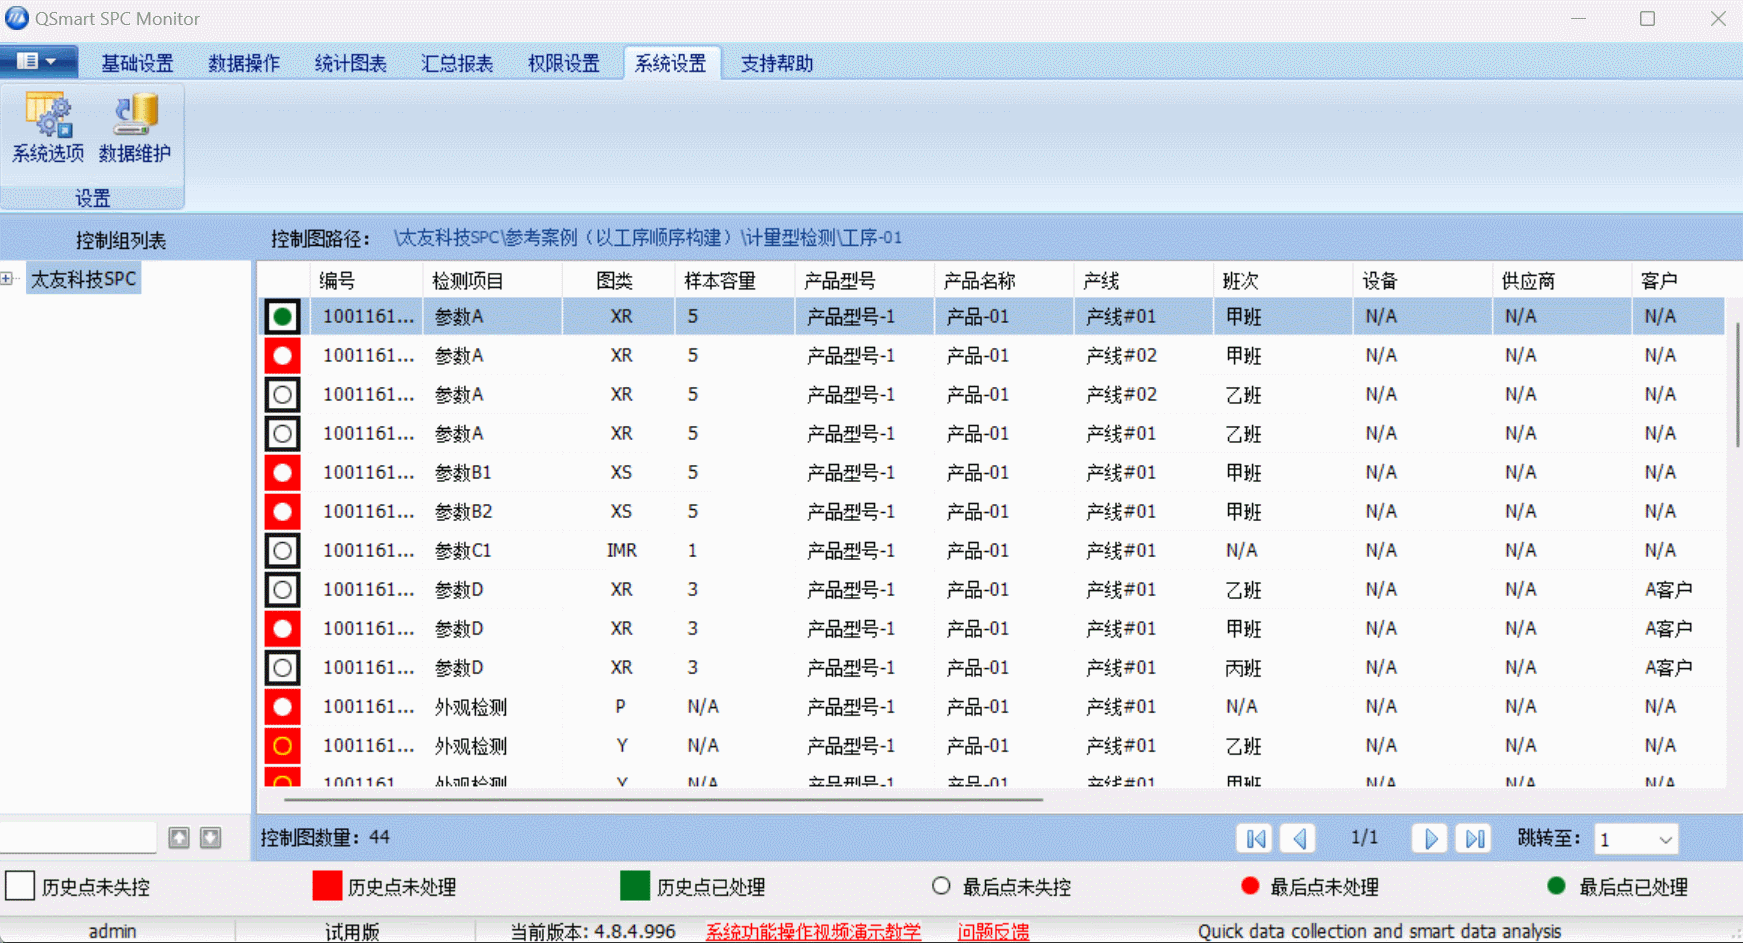Viewport: 1743px width, 943px height.
Task: Toggle the red status indicator on 参数B1 row
Action: click(x=282, y=472)
